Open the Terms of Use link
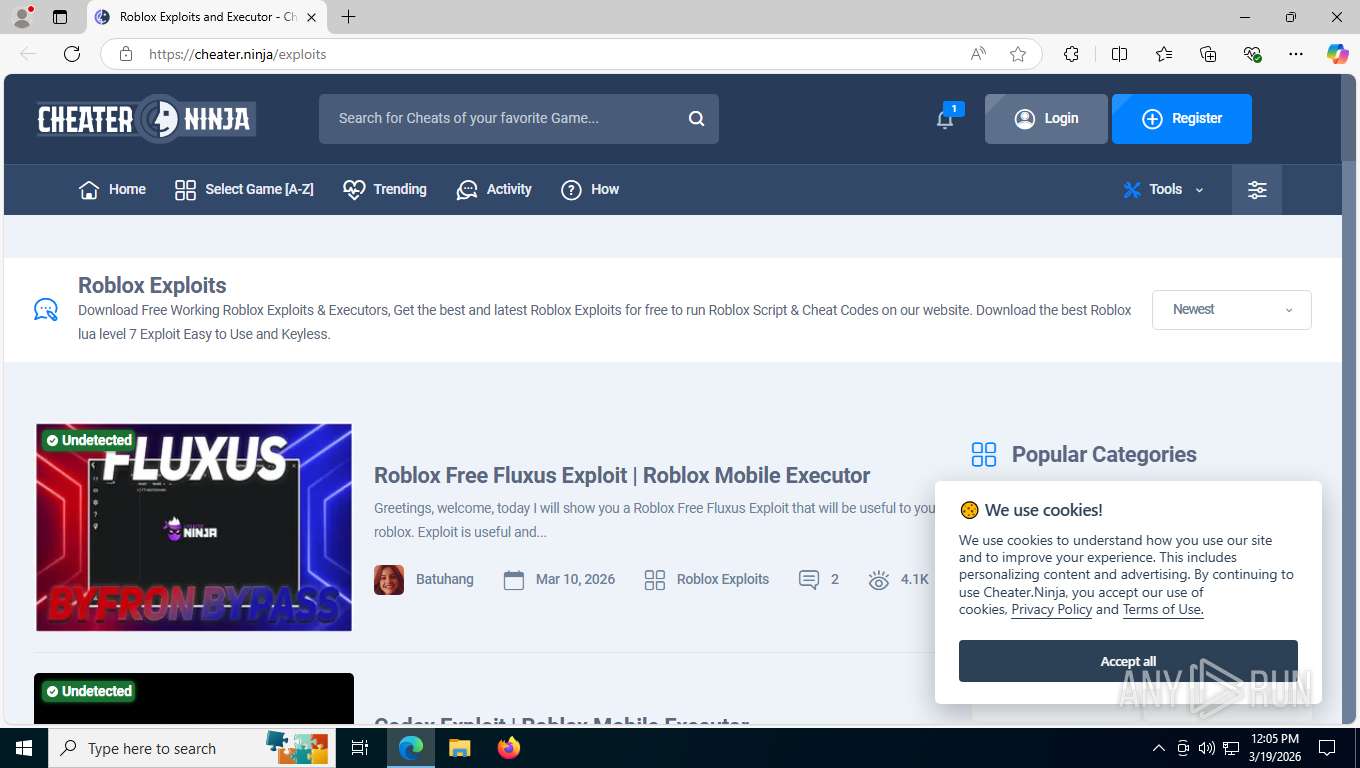The width and height of the screenshot is (1360, 768). coord(1162,610)
